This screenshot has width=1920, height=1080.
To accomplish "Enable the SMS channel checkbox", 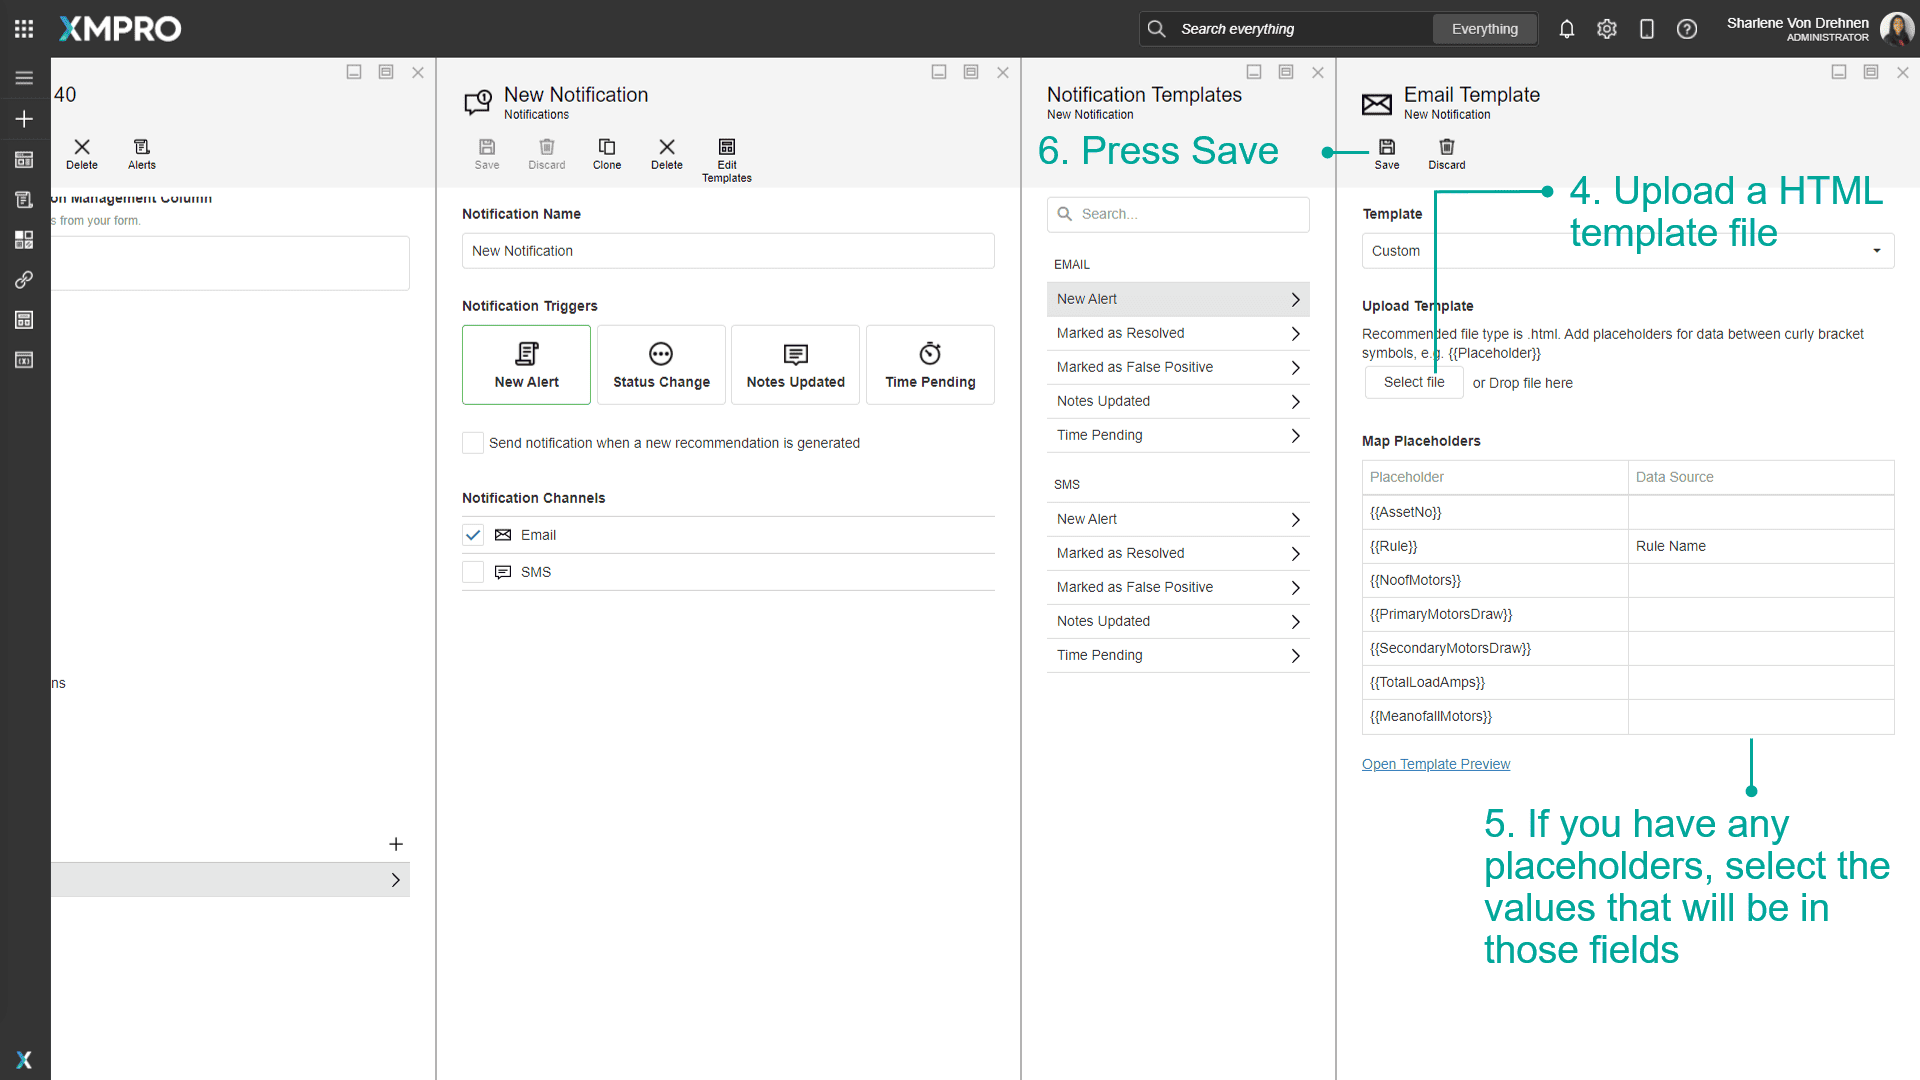I will (473, 572).
